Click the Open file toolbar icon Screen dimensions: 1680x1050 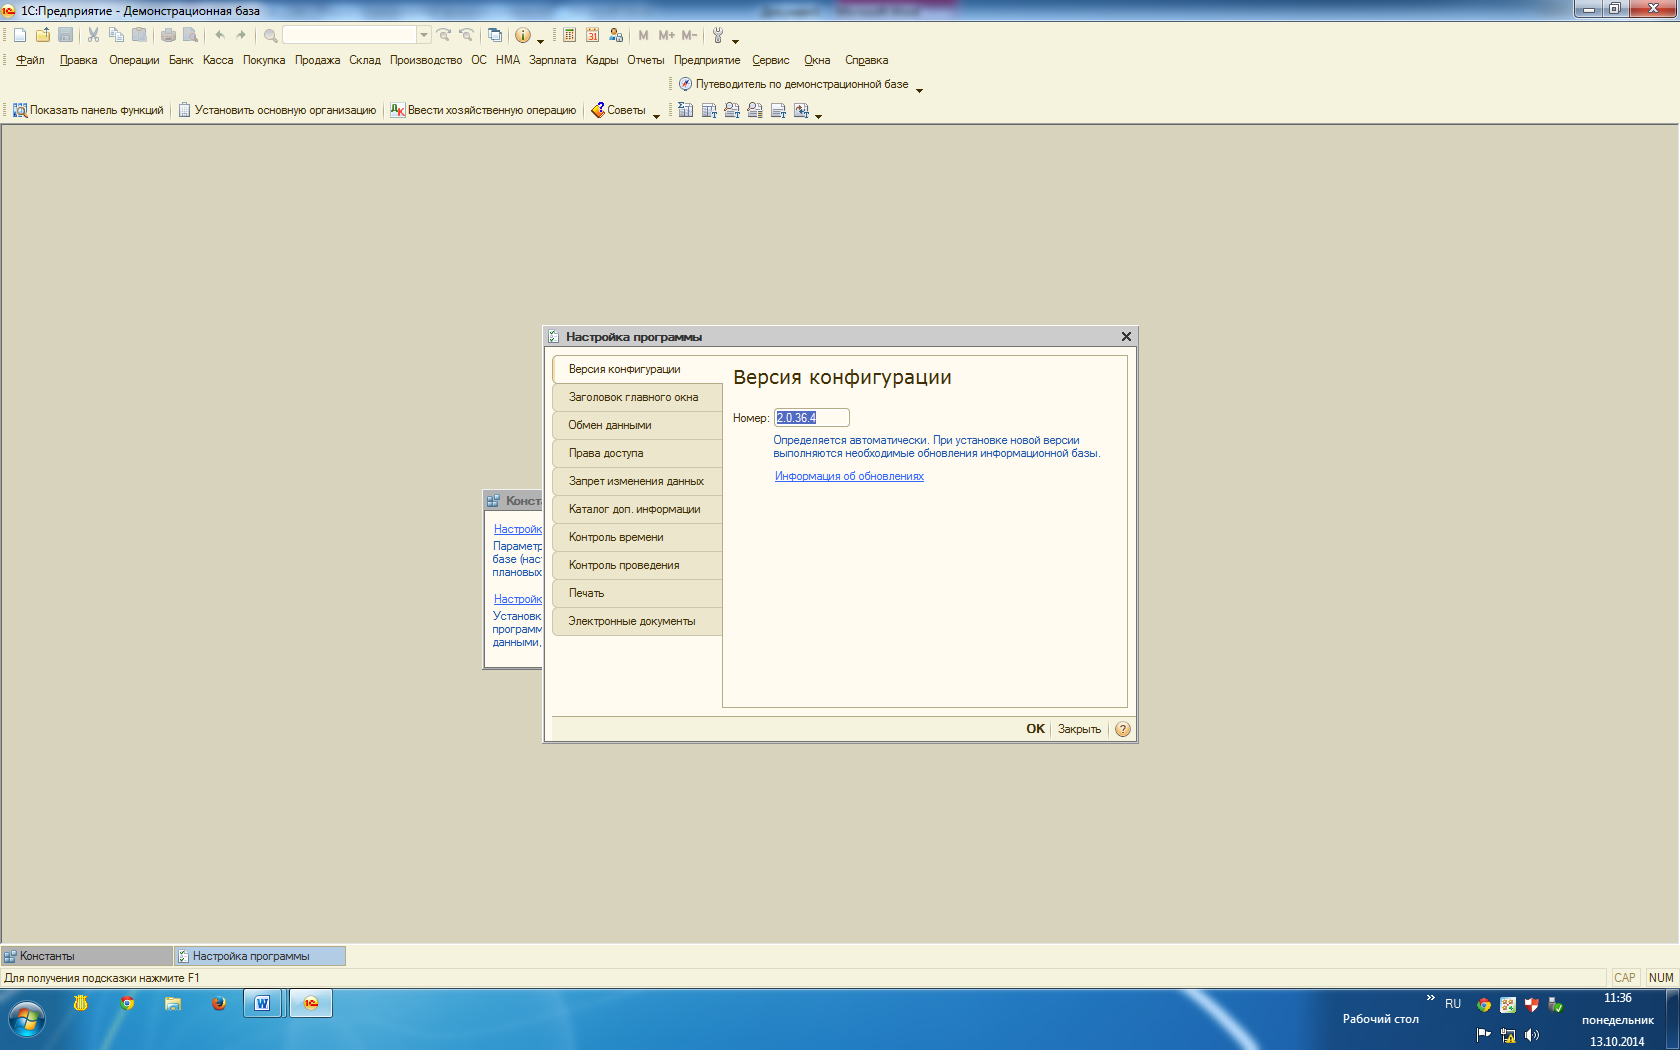[x=43, y=35]
